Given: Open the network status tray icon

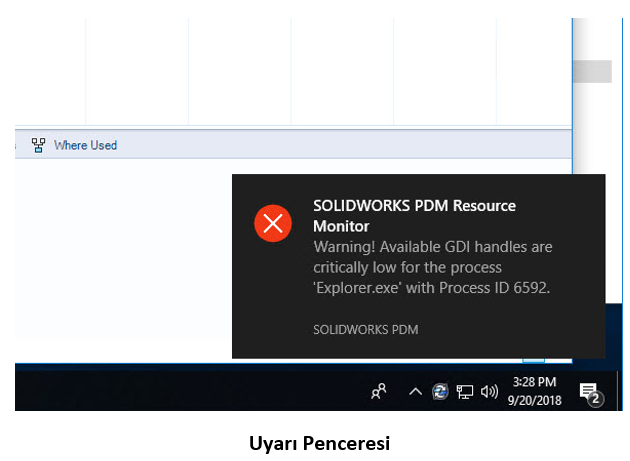Looking at the screenshot, I should pos(465,392).
